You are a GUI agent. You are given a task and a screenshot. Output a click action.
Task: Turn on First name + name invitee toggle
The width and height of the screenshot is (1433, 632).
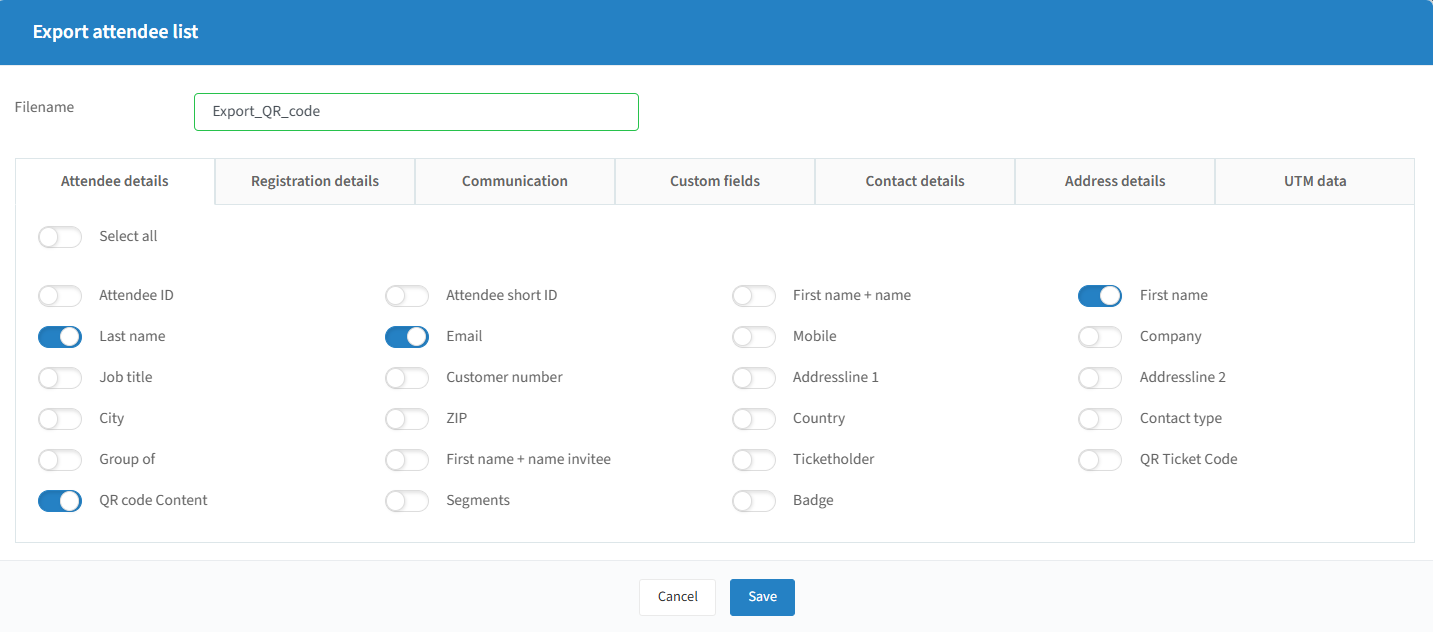coord(407,460)
